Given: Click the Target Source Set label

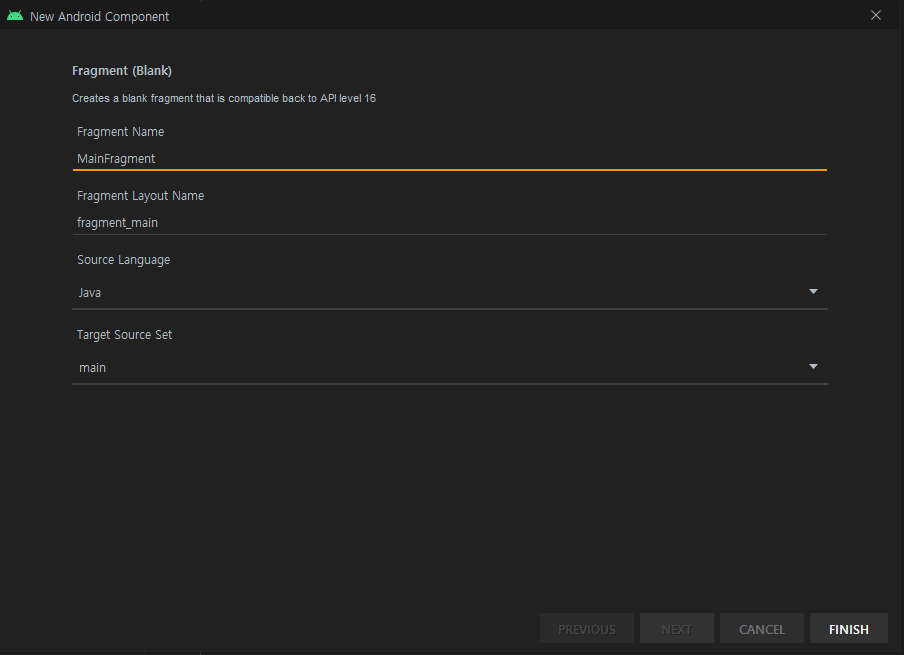Looking at the screenshot, I should coord(125,335).
